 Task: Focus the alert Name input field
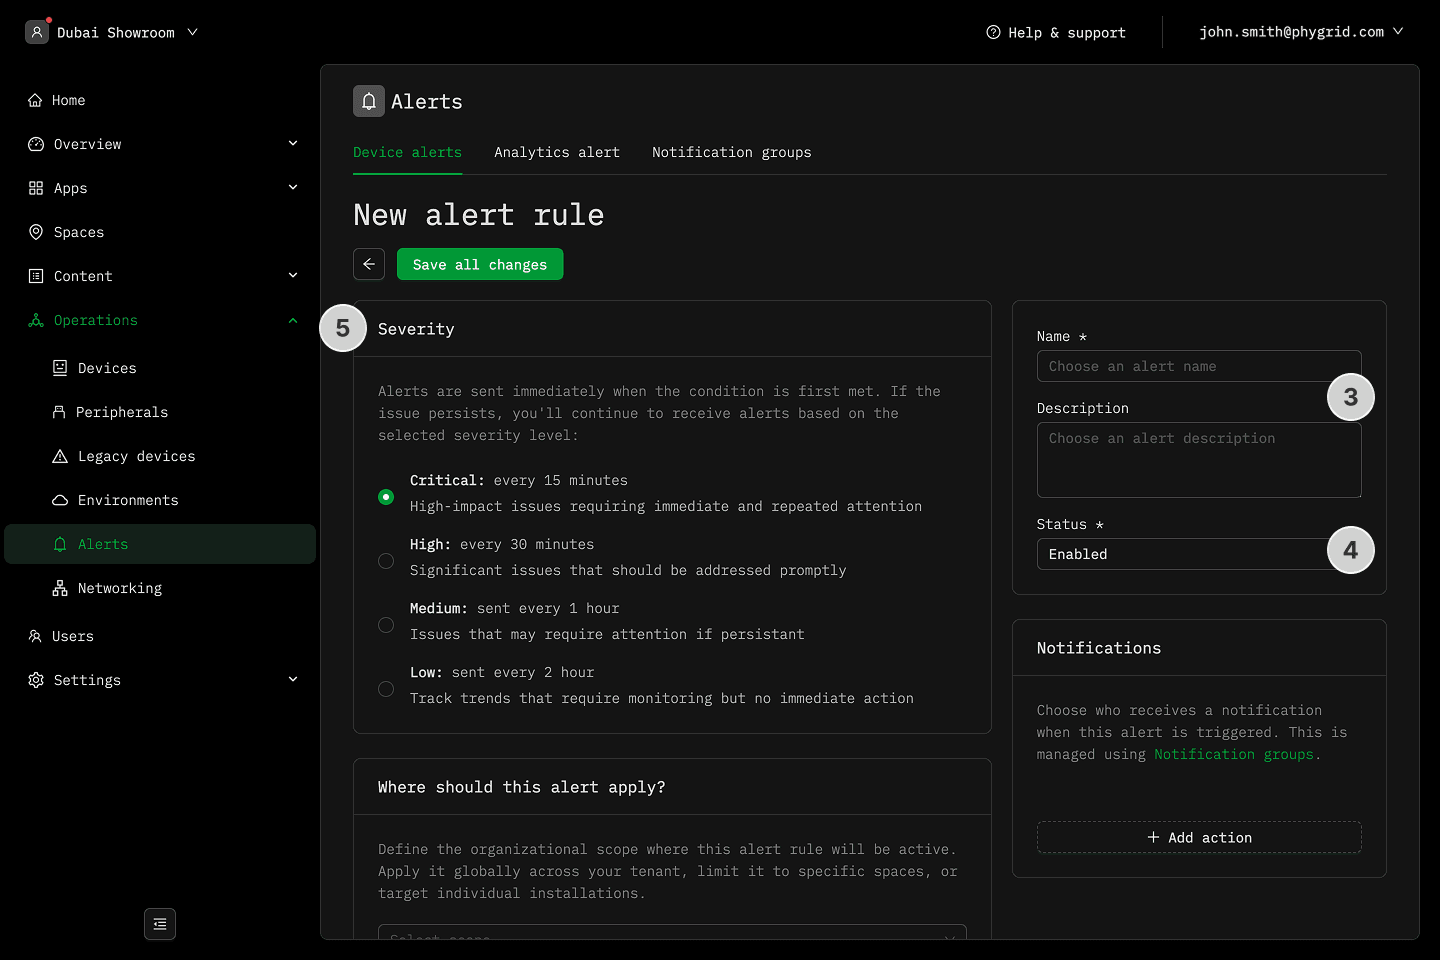click(1180, 366)
